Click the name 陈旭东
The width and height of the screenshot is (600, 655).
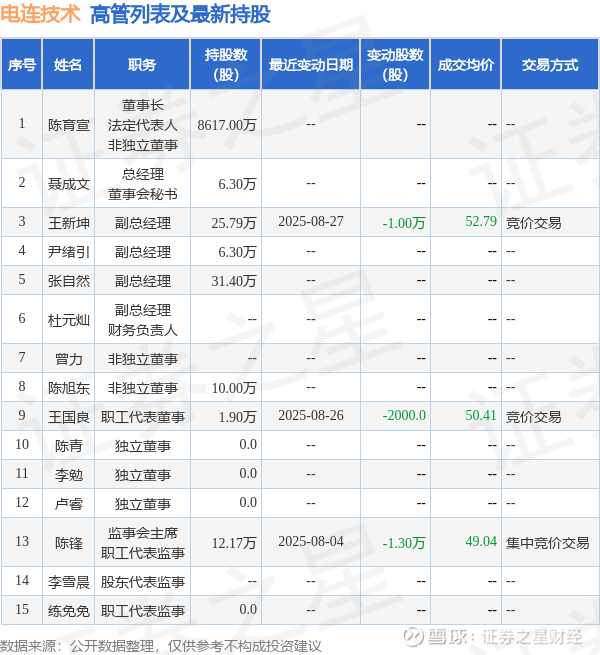click(69, 388)
